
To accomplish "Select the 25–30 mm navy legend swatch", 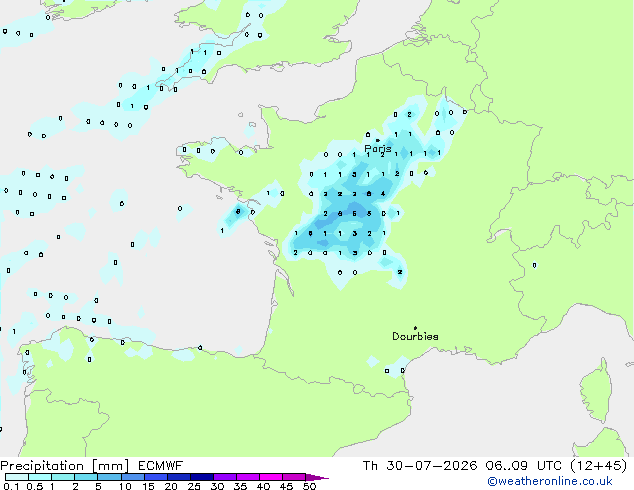I will 202,477.
